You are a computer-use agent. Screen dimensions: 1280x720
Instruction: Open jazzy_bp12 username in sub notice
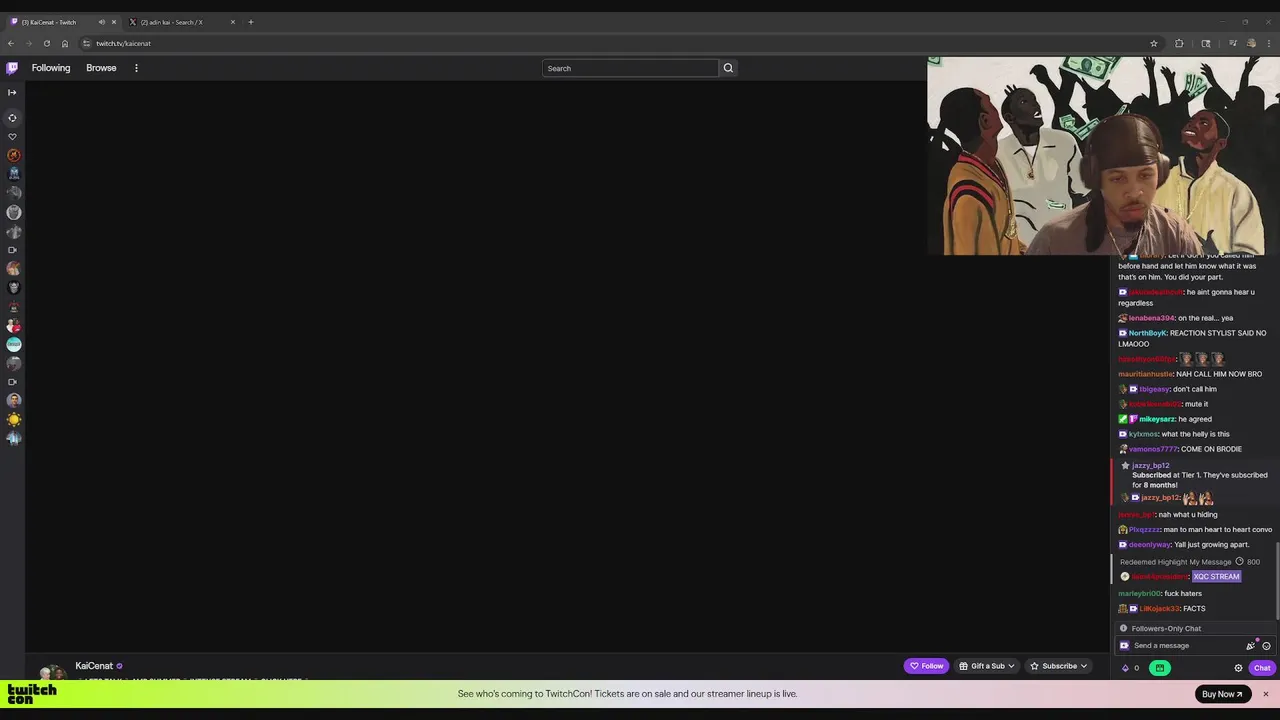[x=1150, y=465]
